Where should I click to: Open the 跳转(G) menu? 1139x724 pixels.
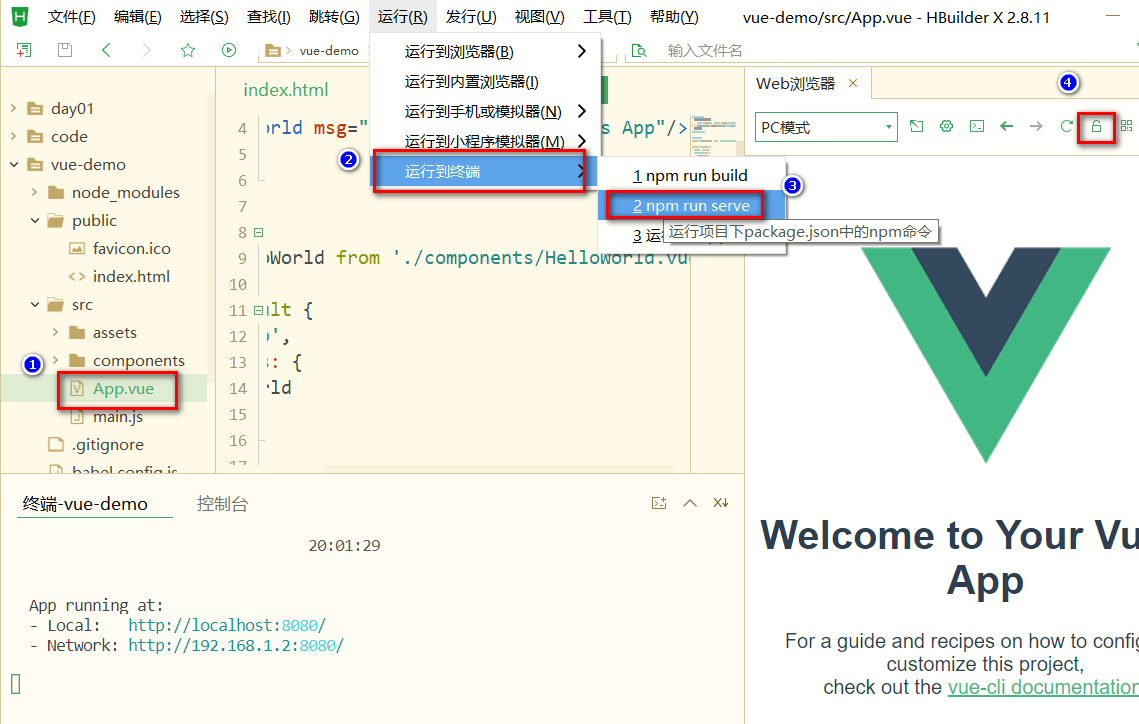point(334,17)
